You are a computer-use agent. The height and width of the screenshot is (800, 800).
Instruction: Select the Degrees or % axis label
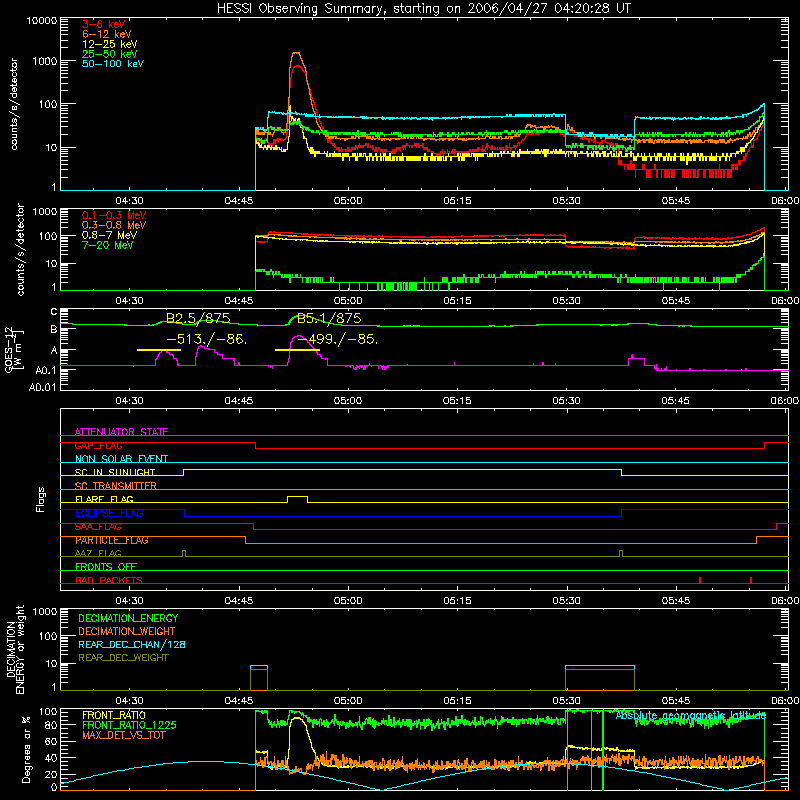27,749
